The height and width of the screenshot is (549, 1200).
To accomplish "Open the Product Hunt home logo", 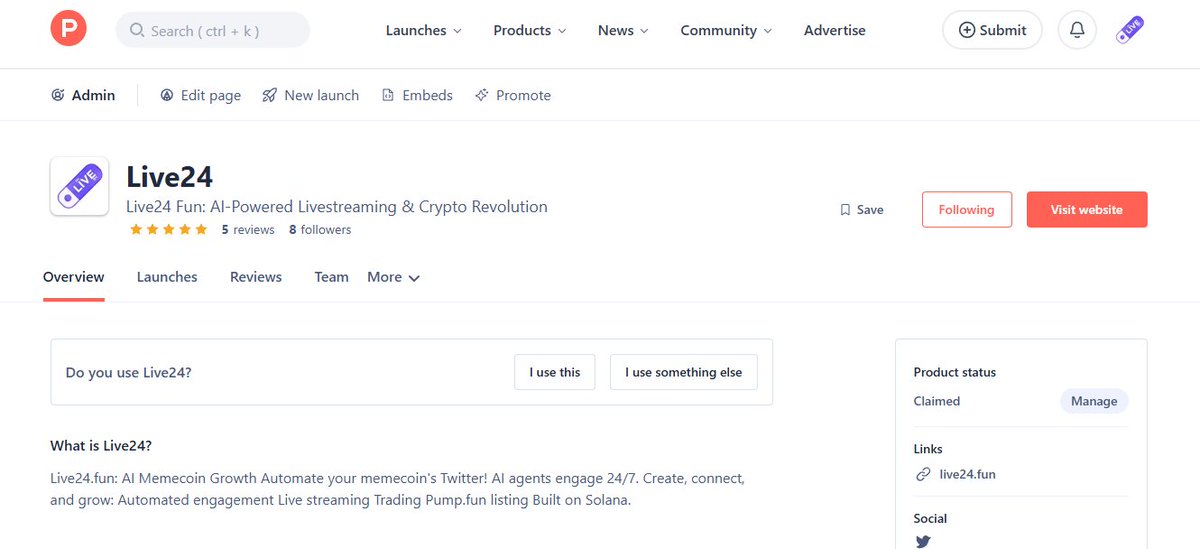I will click(69, 30).
